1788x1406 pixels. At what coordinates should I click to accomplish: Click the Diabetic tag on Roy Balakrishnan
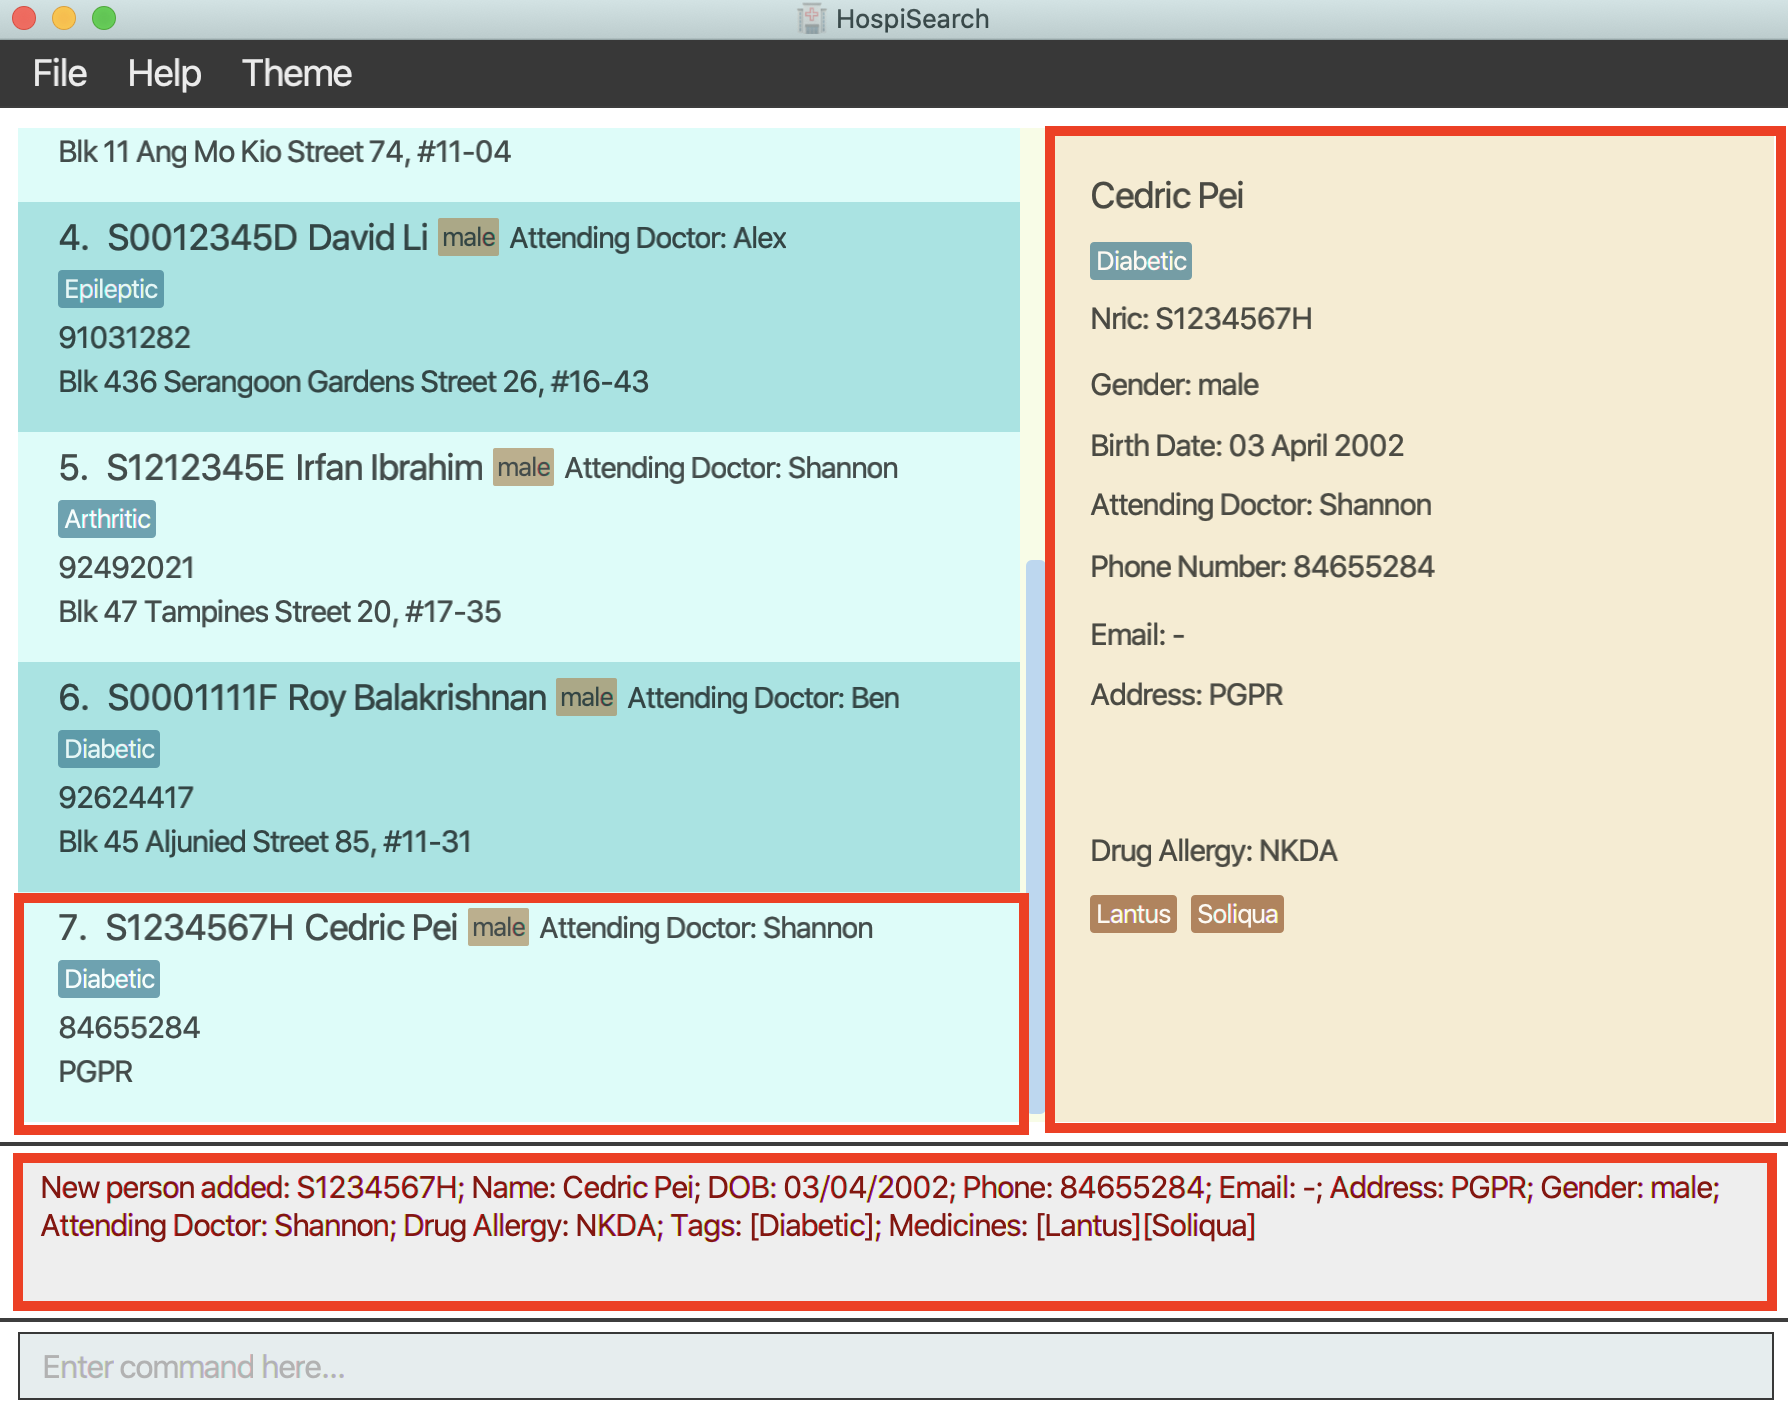(x=109, y=749)
